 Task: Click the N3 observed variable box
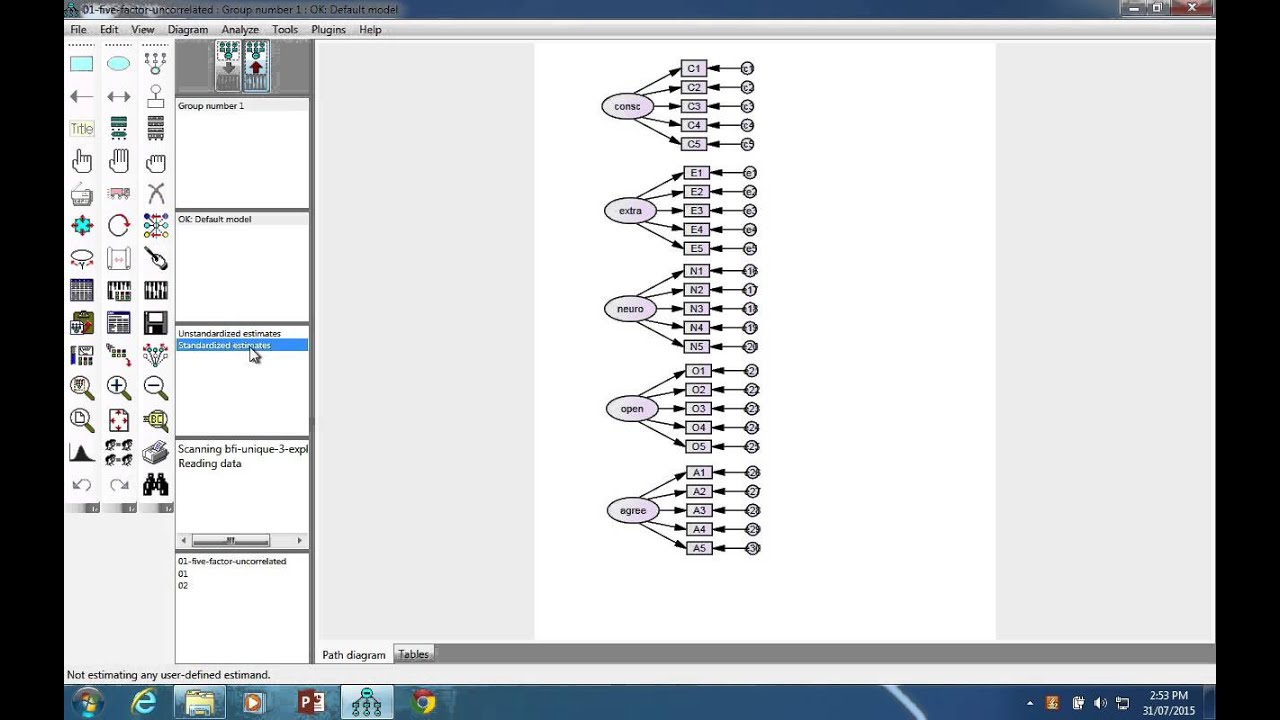tap(697, 309)
